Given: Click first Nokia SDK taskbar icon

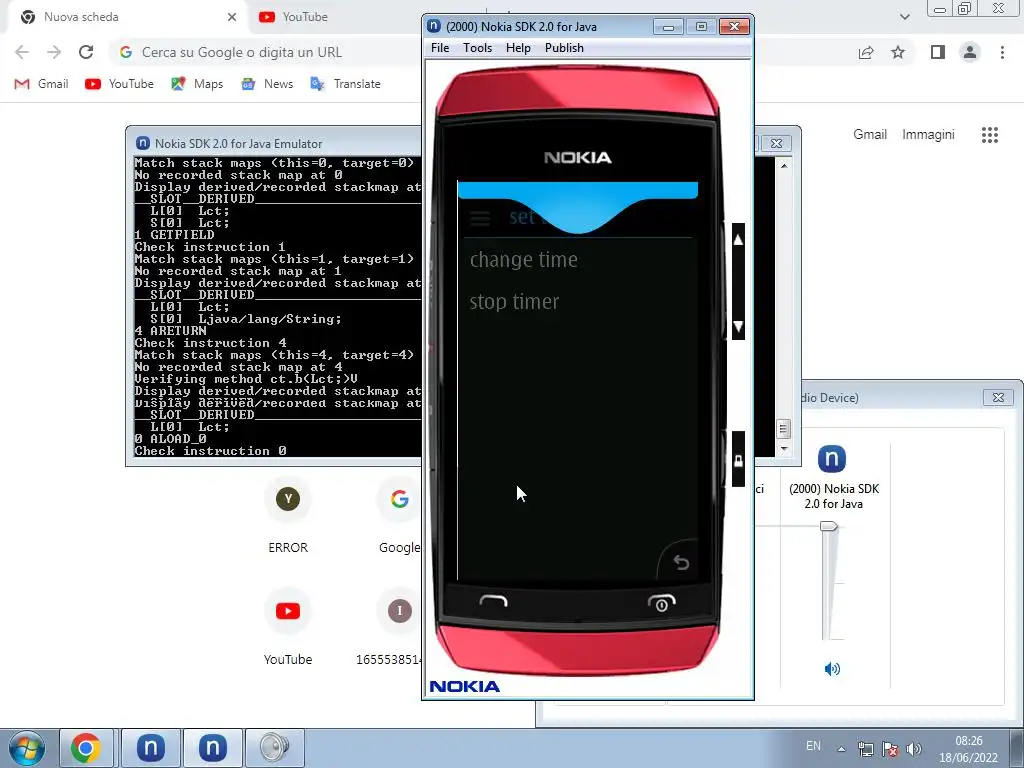Looking at the screenshot, I should tap(150, 748).
